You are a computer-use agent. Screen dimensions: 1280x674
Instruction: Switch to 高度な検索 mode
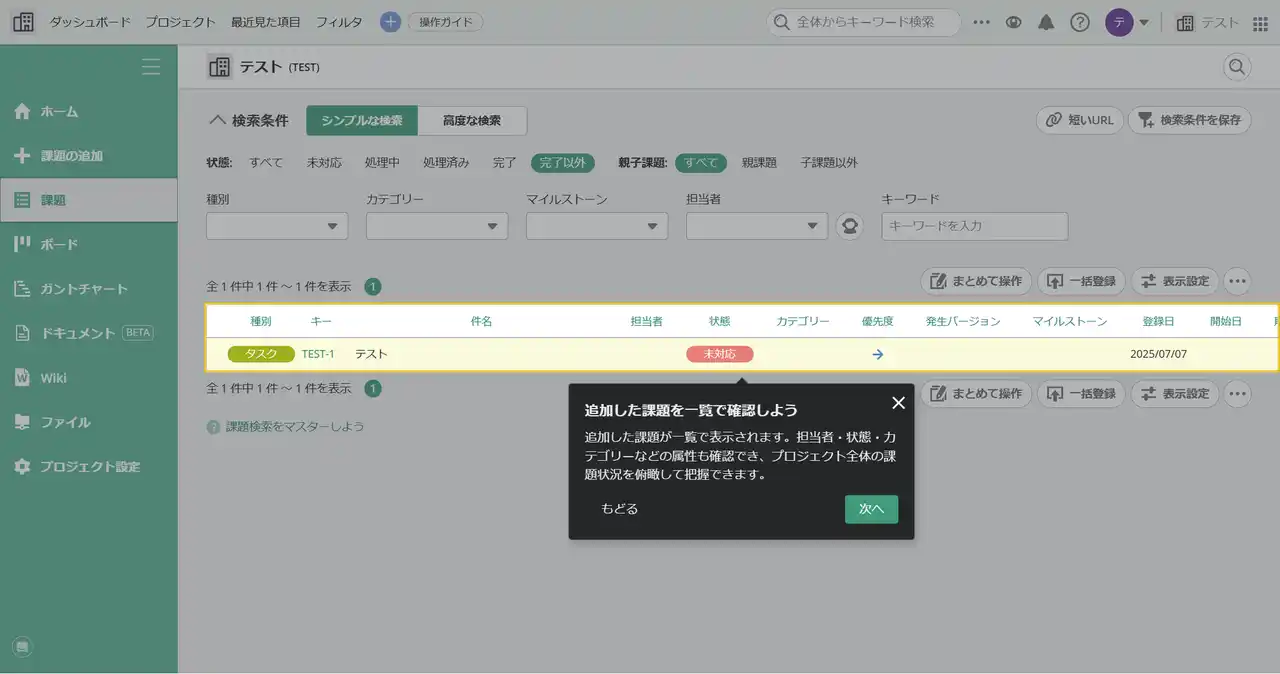pyautogui.click(x=471, y=121)
